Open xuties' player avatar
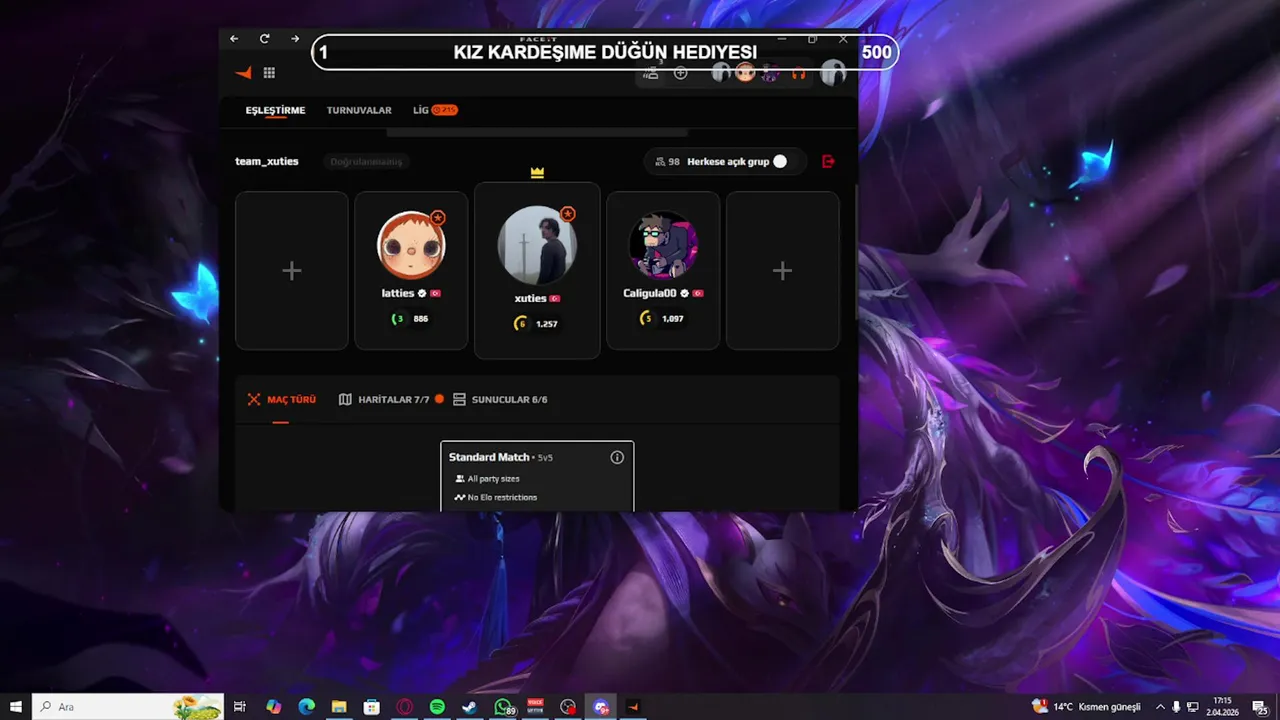The width and height of the screenshot is (1280, 720). pos(537,246)
